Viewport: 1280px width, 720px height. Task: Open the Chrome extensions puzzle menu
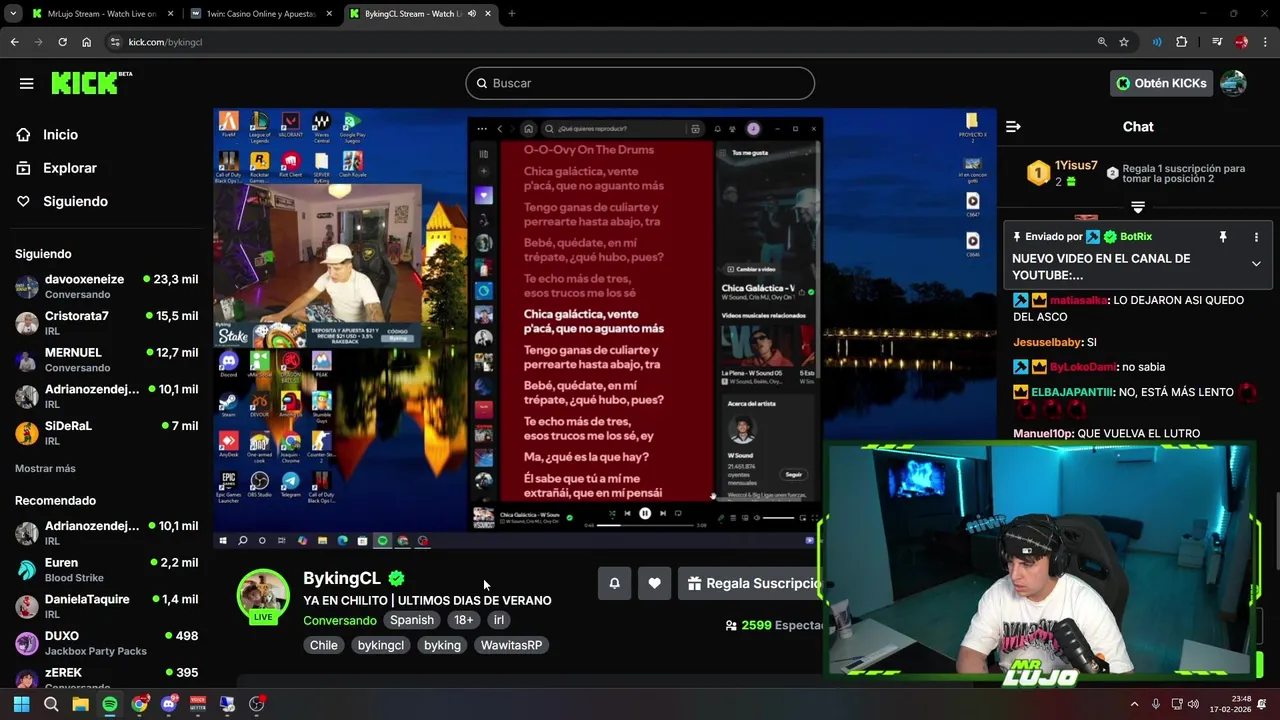point(1182,42)
